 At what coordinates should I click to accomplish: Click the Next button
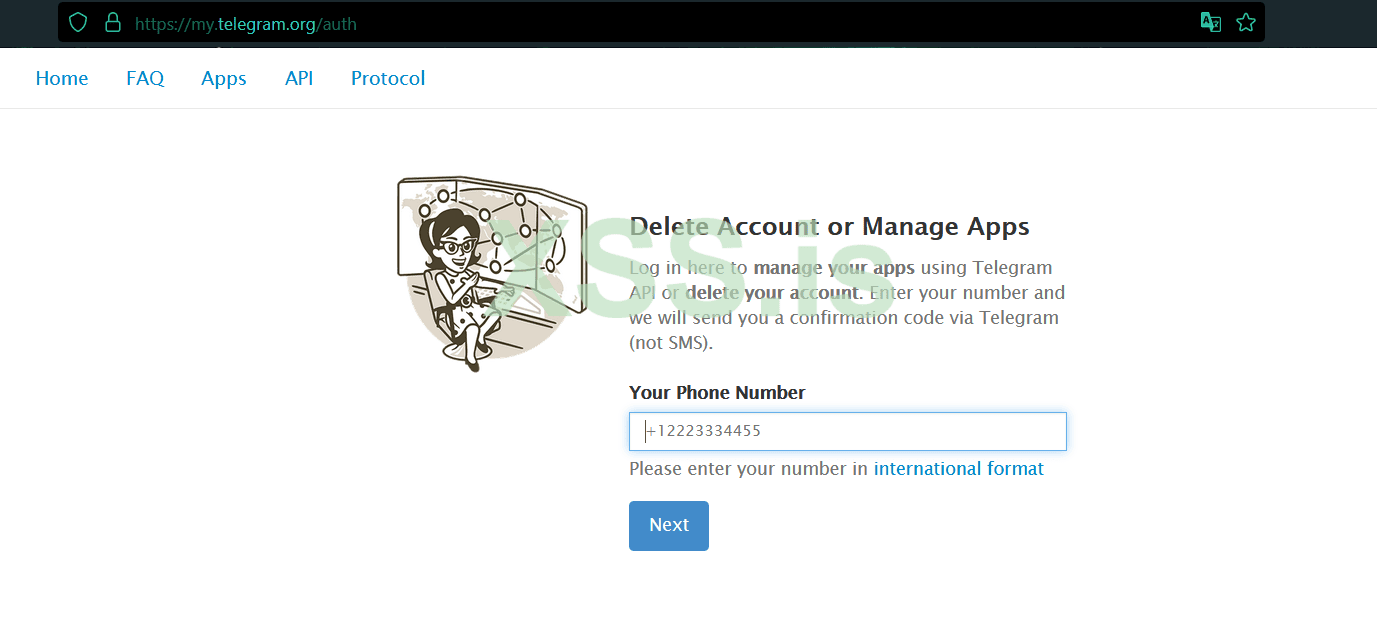pyautogui.click(x=669, y=526)
